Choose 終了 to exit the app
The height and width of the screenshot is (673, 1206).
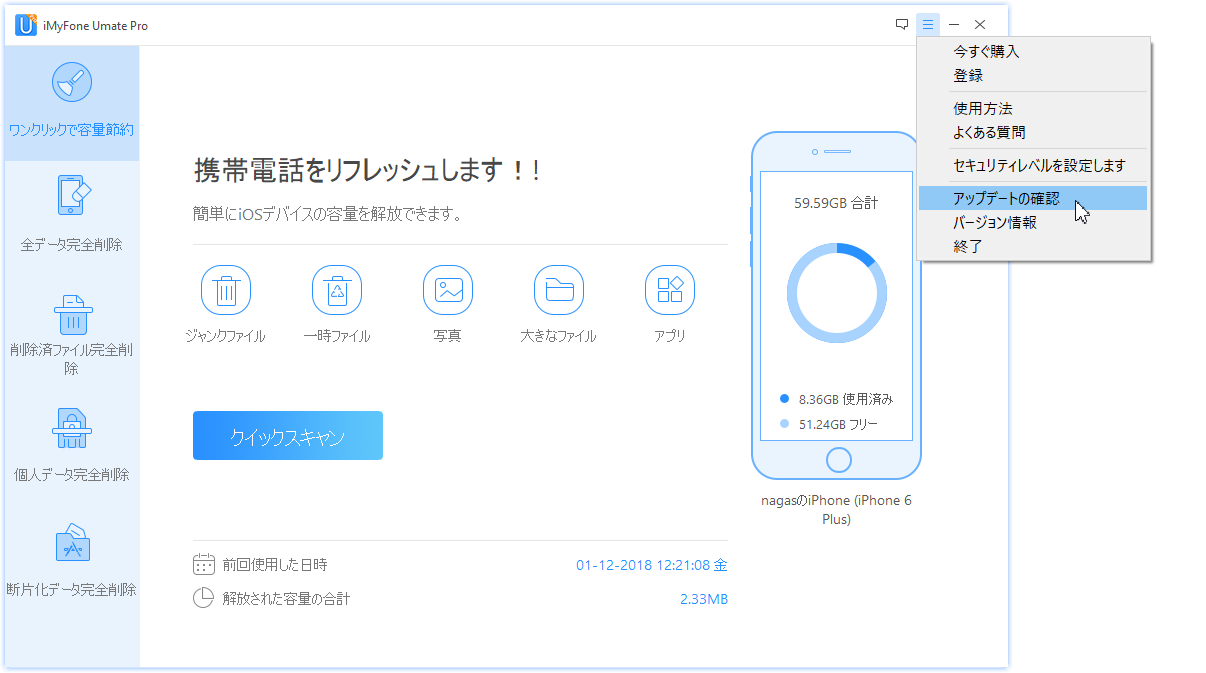(1033, 247)
